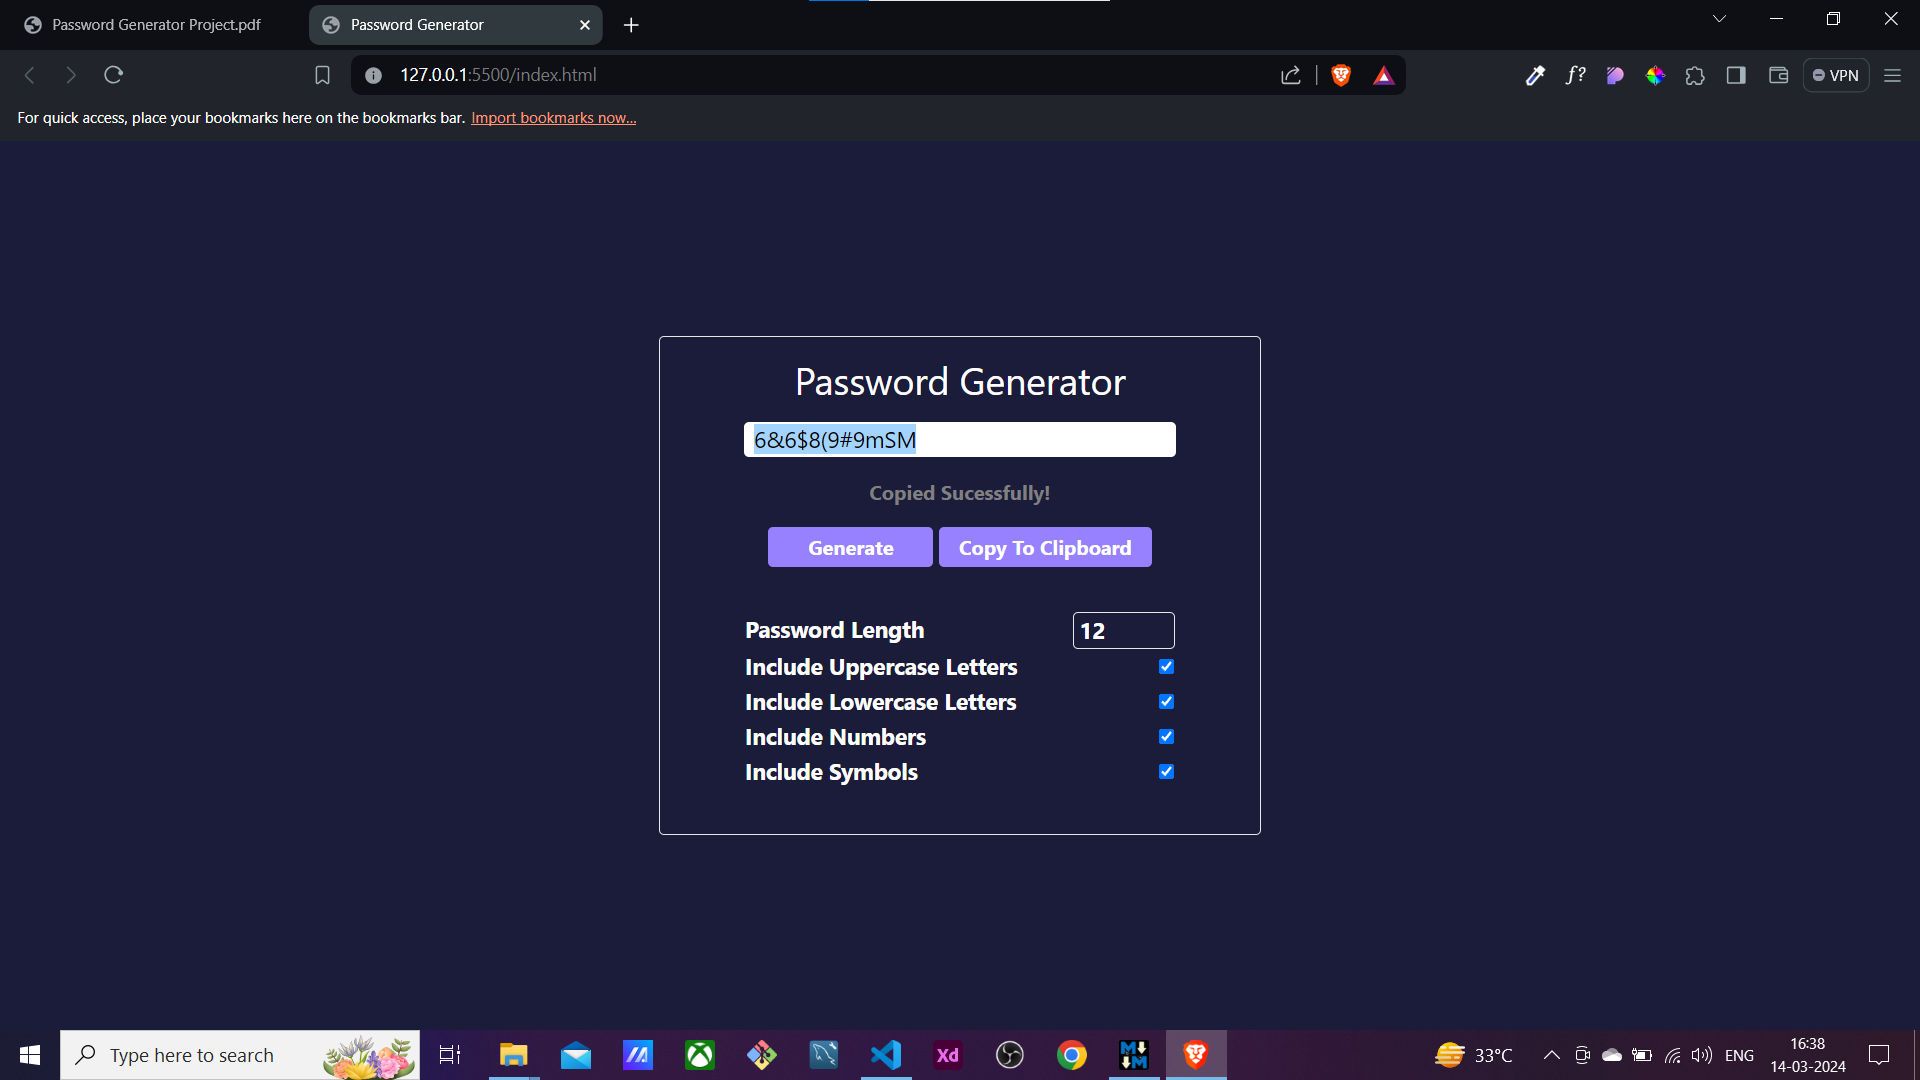Click the Brave Shields lion icon
Image resolution: width=1920 pixels, height=1080 pixels.
tap(1341, 75)
